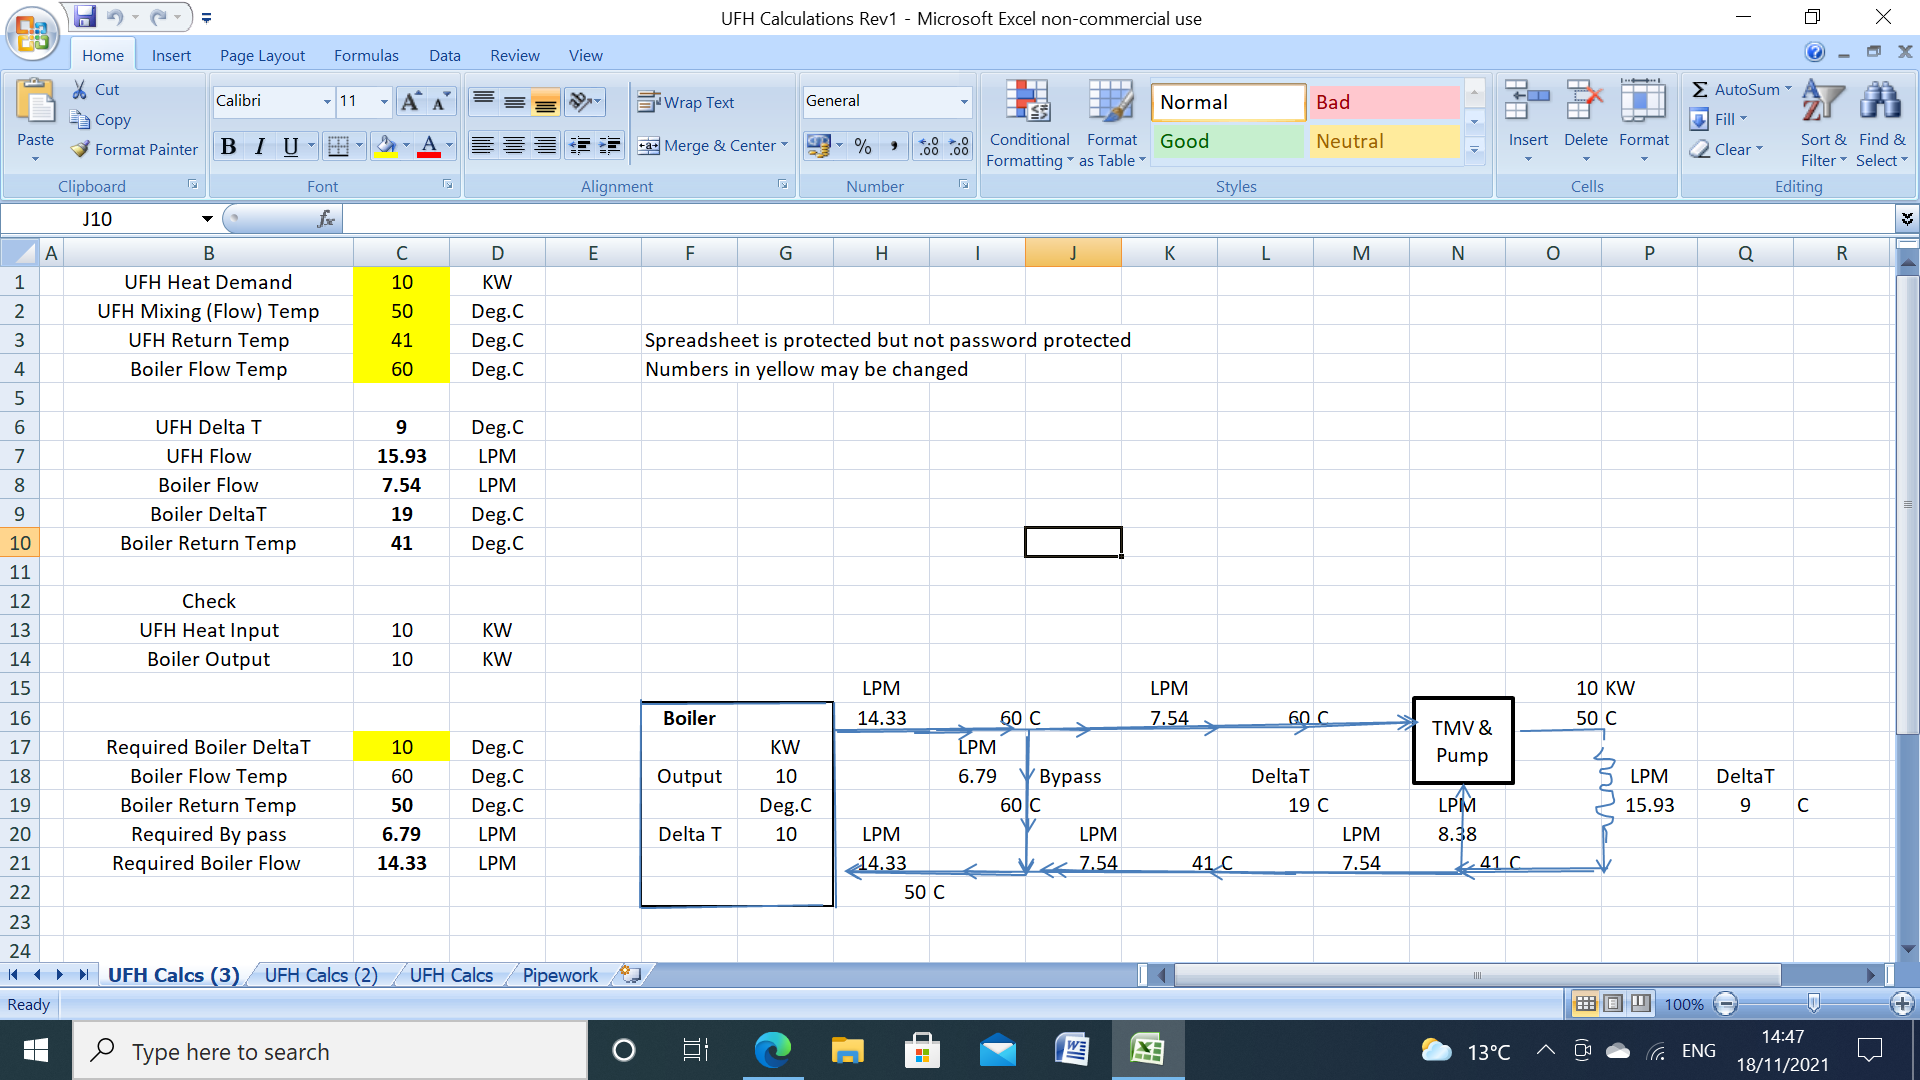
Task: Open Microsoft Edge from taskbar
Action: [772, 1050]
